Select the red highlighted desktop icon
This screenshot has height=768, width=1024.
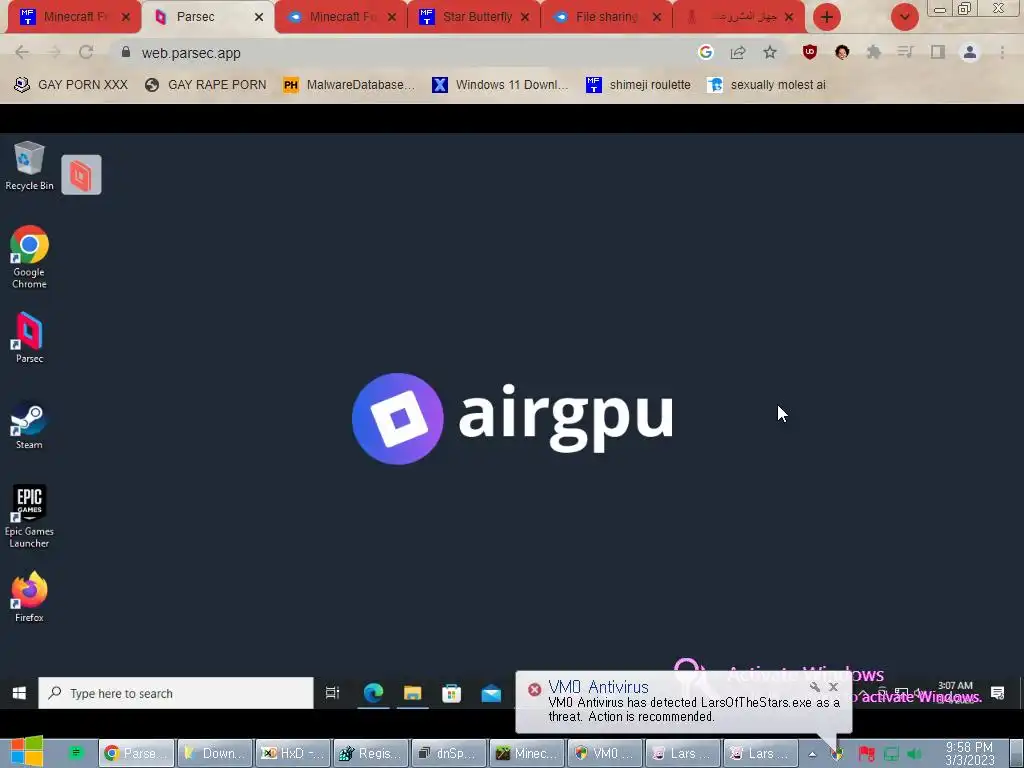coord(81,174)
